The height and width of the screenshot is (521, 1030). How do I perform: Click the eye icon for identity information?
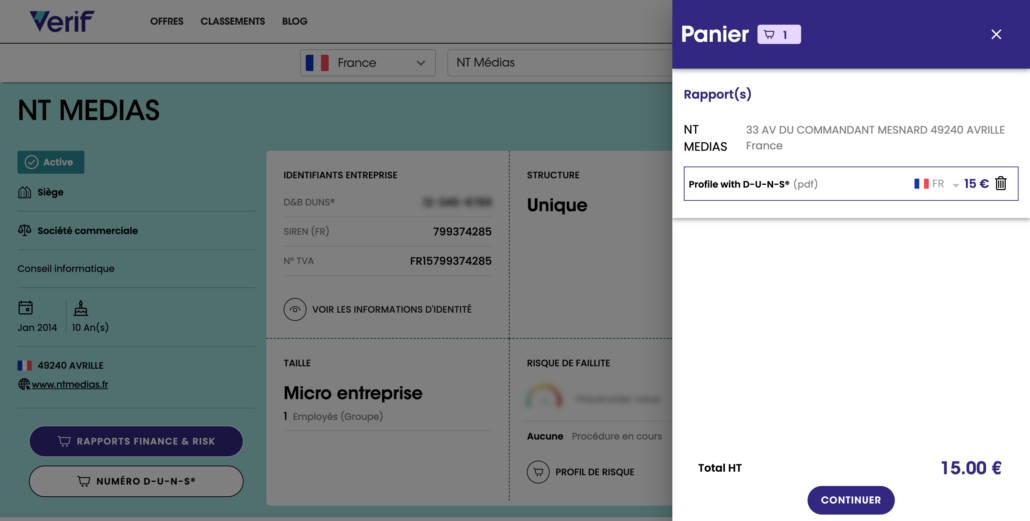[x=295, y=309]
